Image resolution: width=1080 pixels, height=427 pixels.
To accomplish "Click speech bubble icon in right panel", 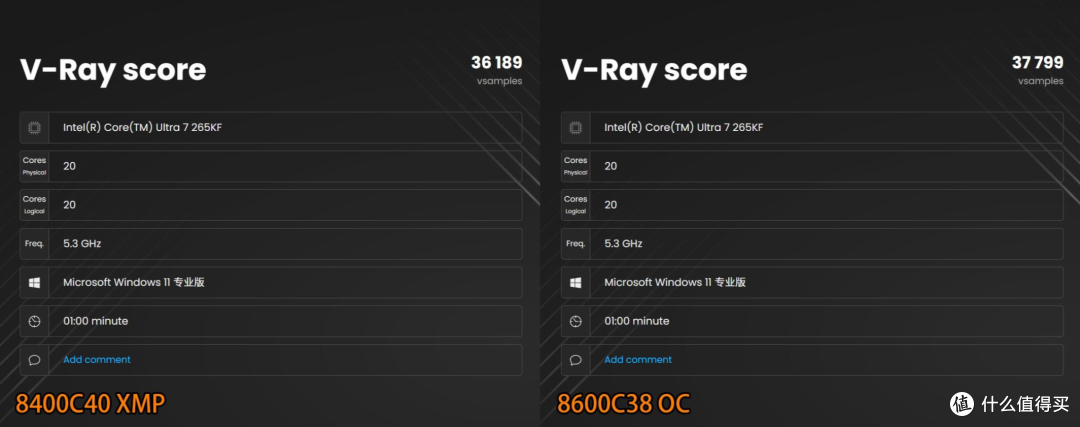I will 576,360.
